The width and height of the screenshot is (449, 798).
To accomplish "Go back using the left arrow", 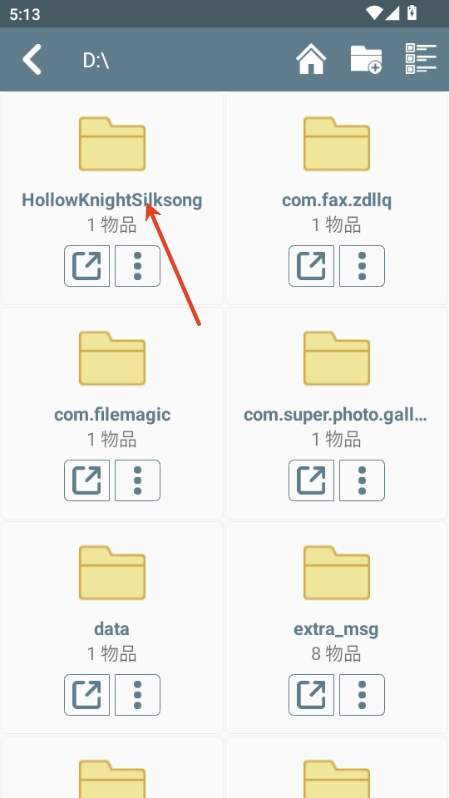I will click(x=32, y=60).
